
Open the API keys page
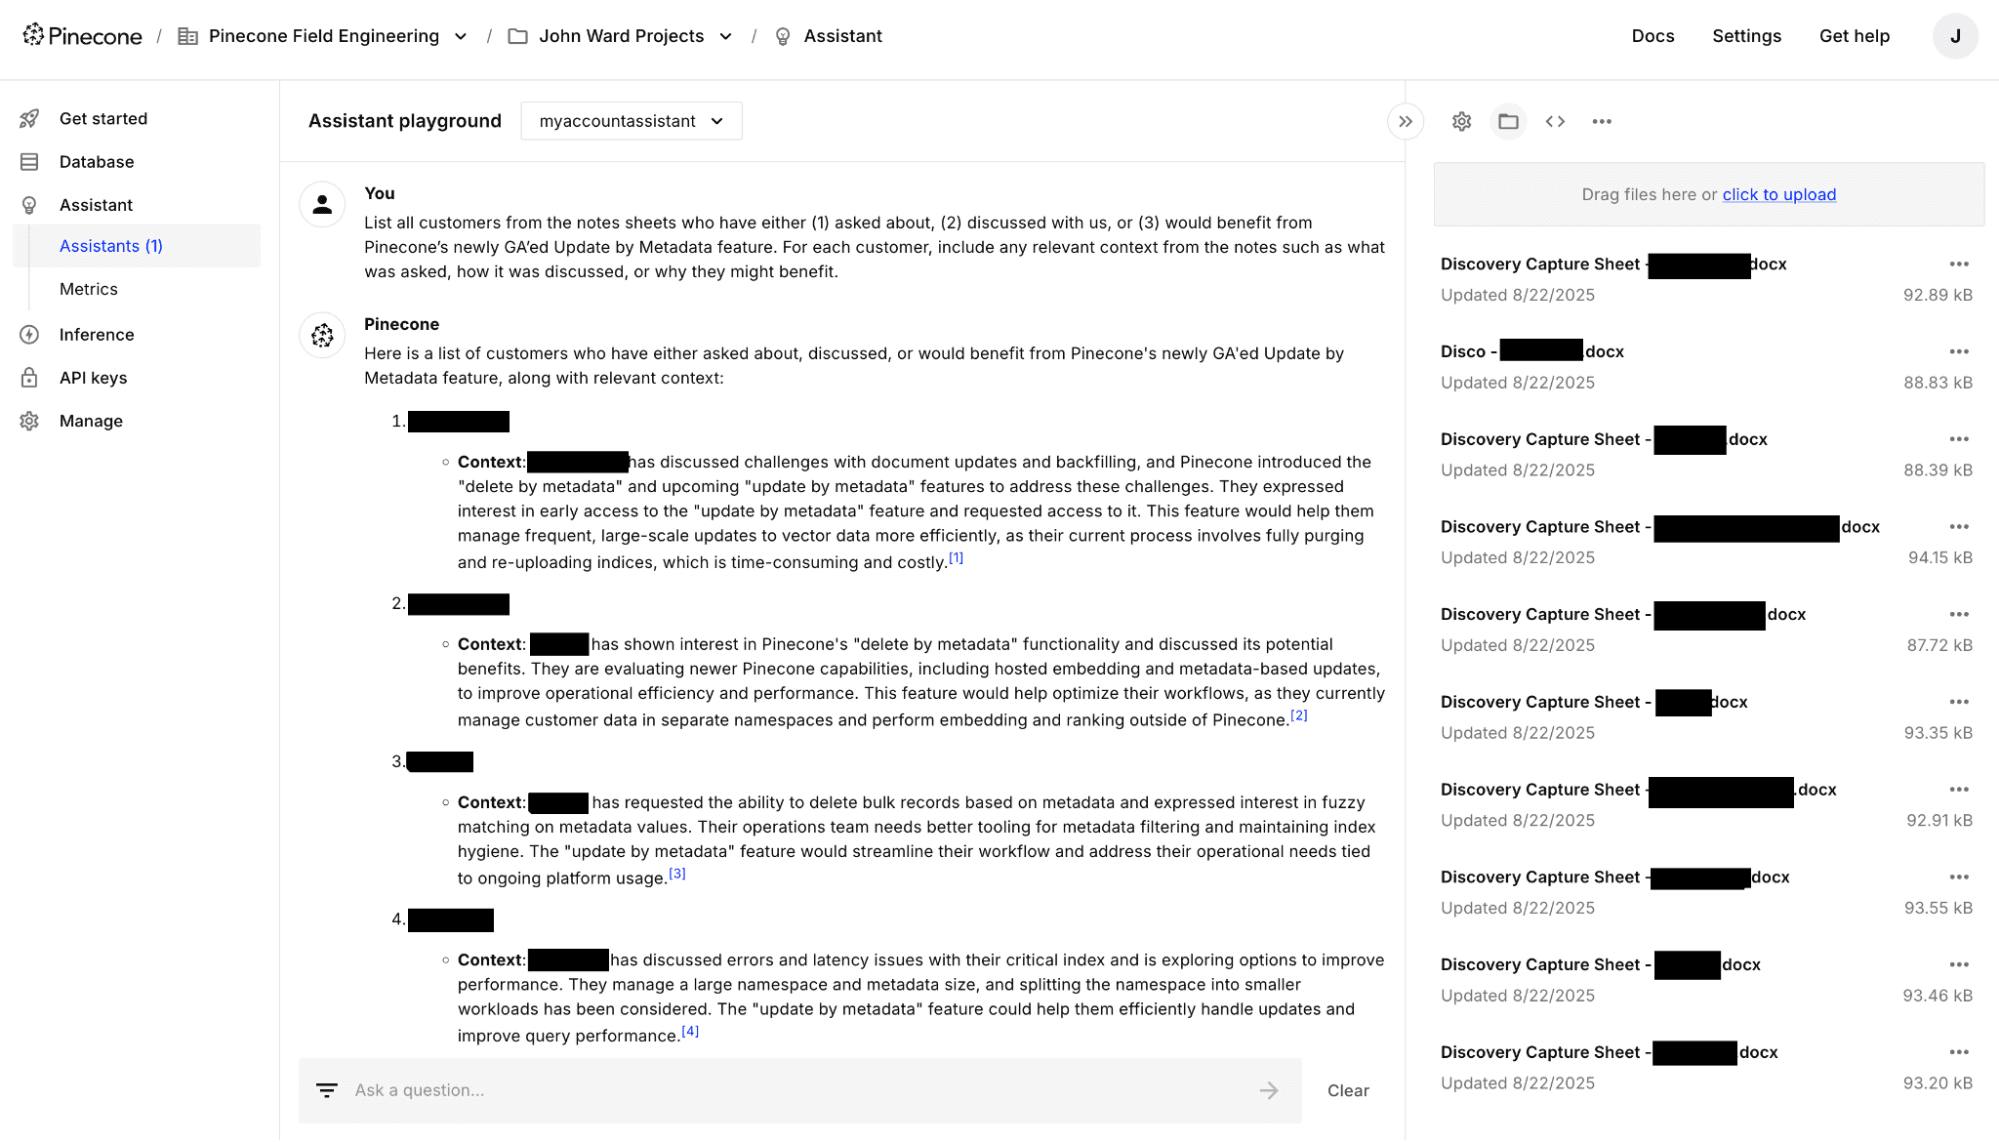[x=93, y=378]
